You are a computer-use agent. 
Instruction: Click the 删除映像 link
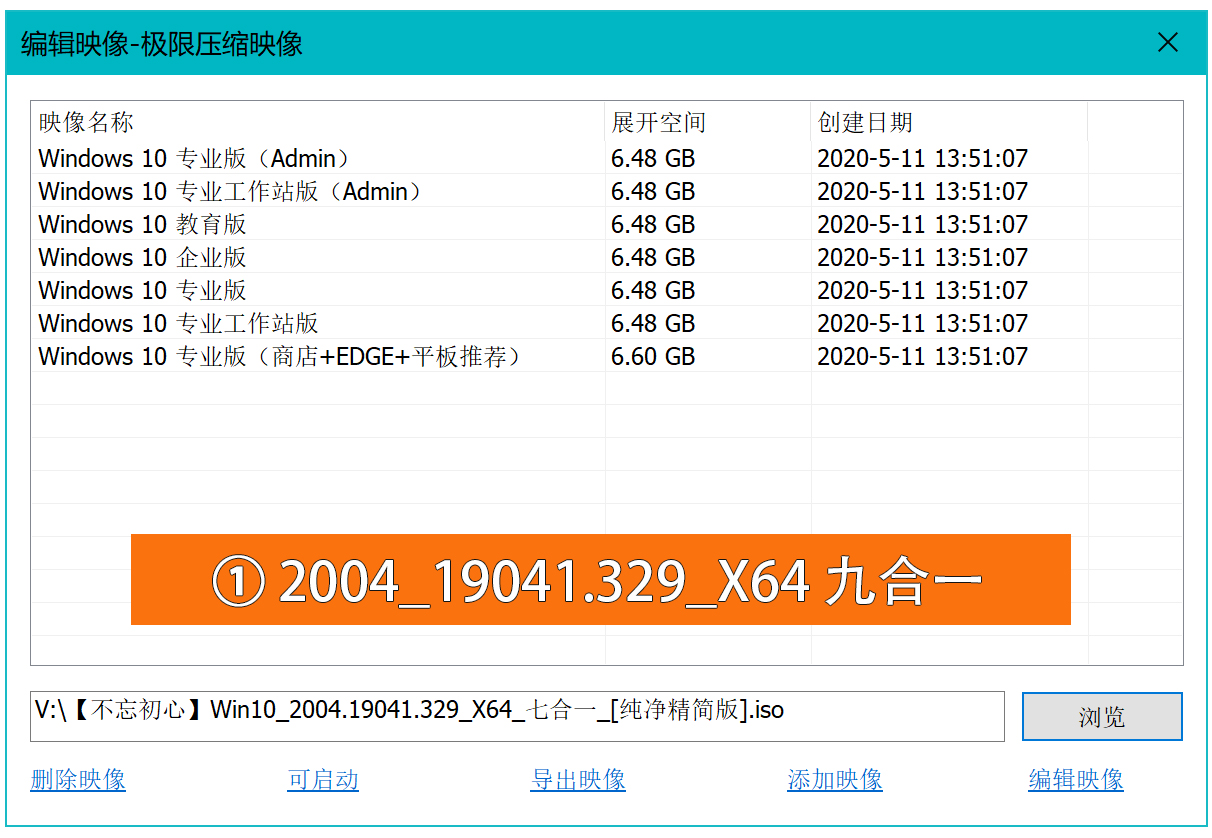pyautogui.click(x=78, y=780)
